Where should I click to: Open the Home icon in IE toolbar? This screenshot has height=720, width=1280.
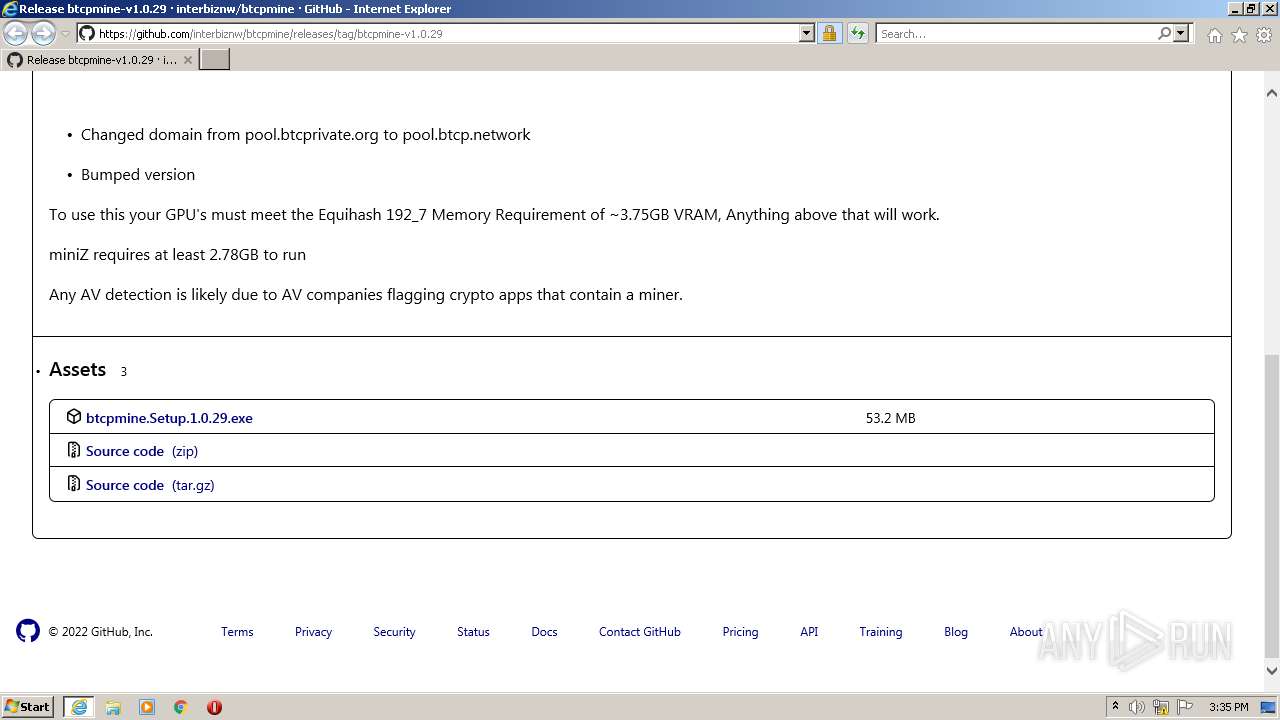coord(1214,35)
